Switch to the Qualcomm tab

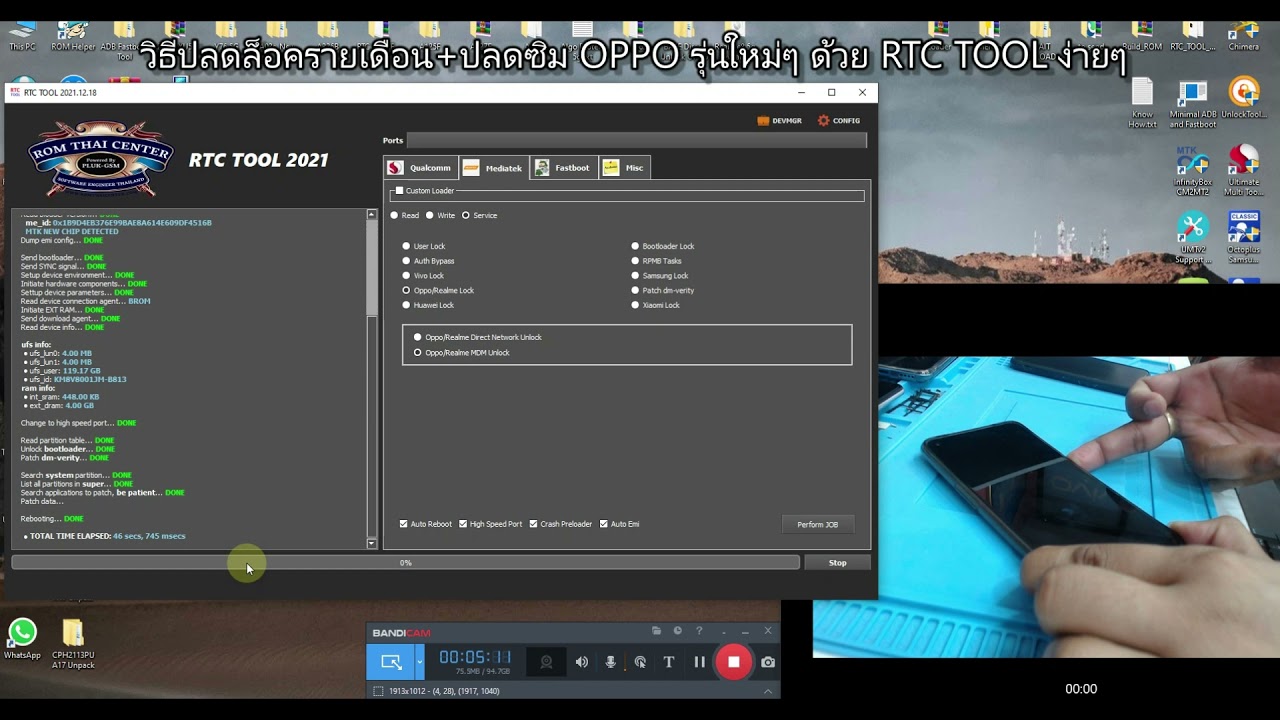point(420,168)
